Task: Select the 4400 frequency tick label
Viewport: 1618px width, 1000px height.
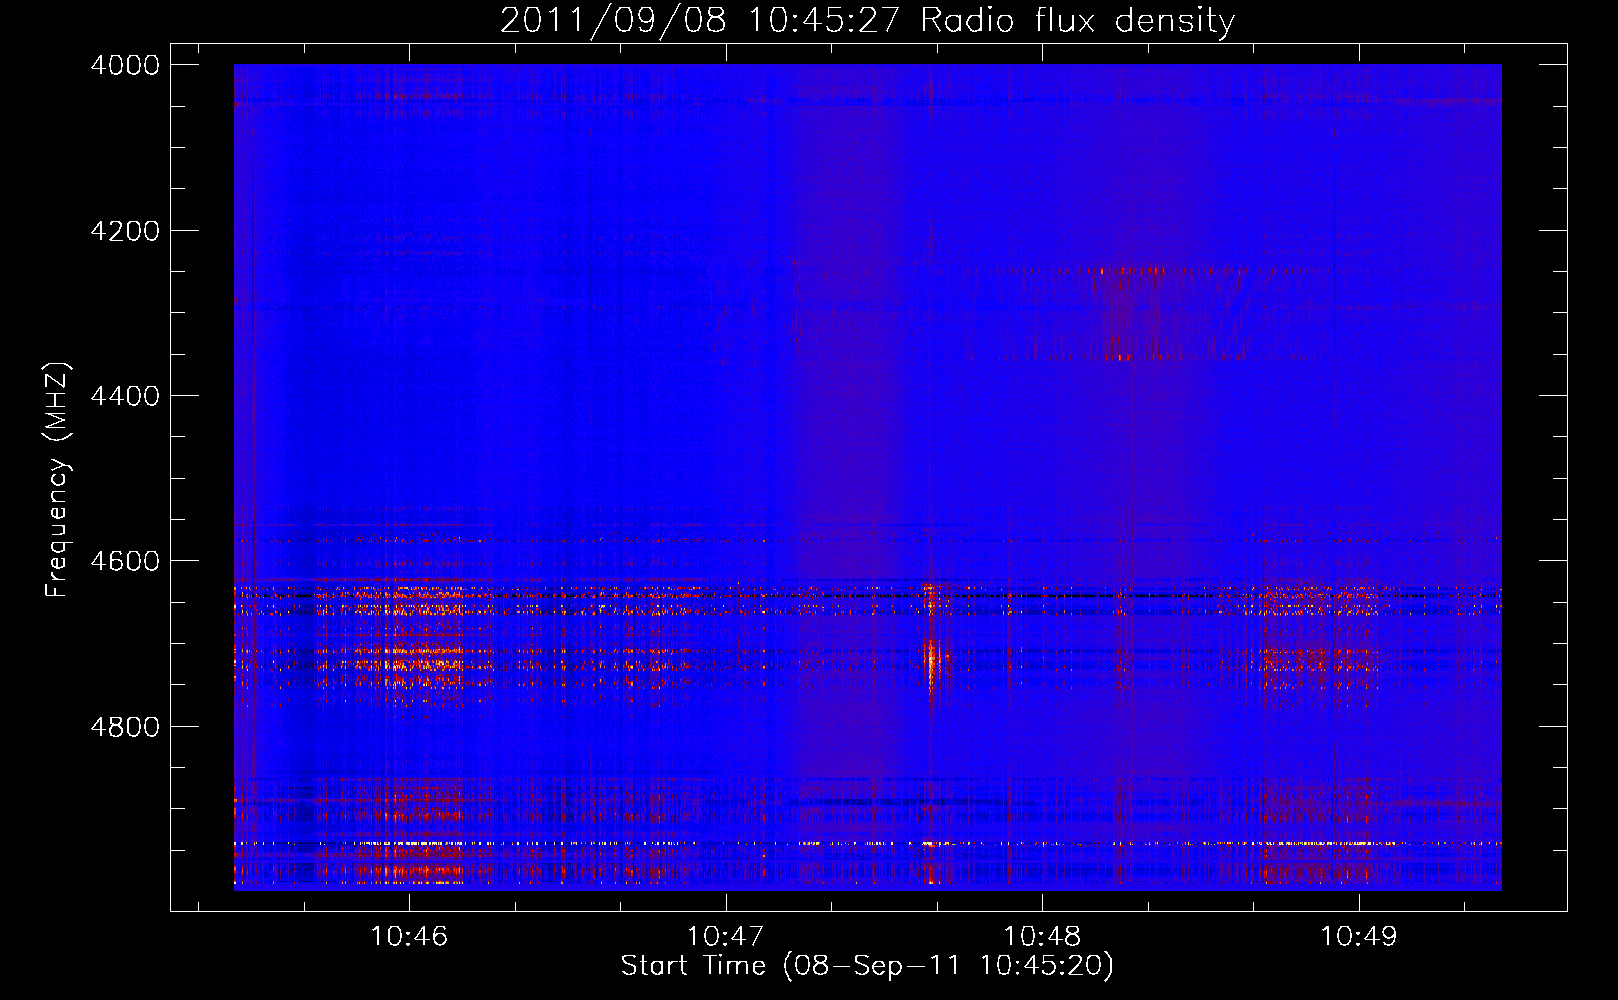Action: click(x=125, y=396)
